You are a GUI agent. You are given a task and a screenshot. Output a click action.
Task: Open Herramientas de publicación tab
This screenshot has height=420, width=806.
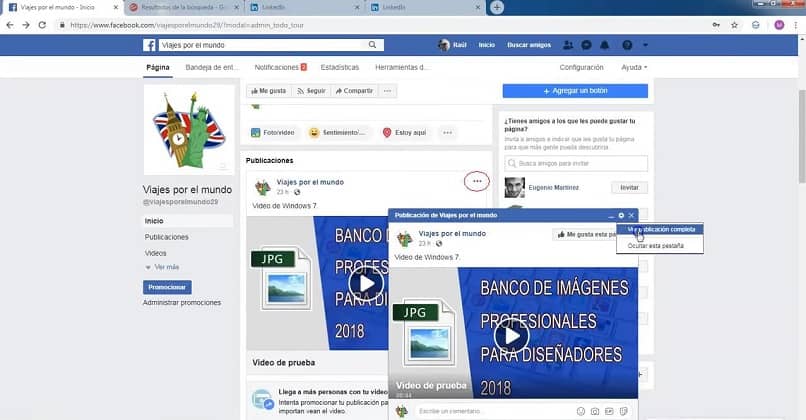(x=403, y=67)
